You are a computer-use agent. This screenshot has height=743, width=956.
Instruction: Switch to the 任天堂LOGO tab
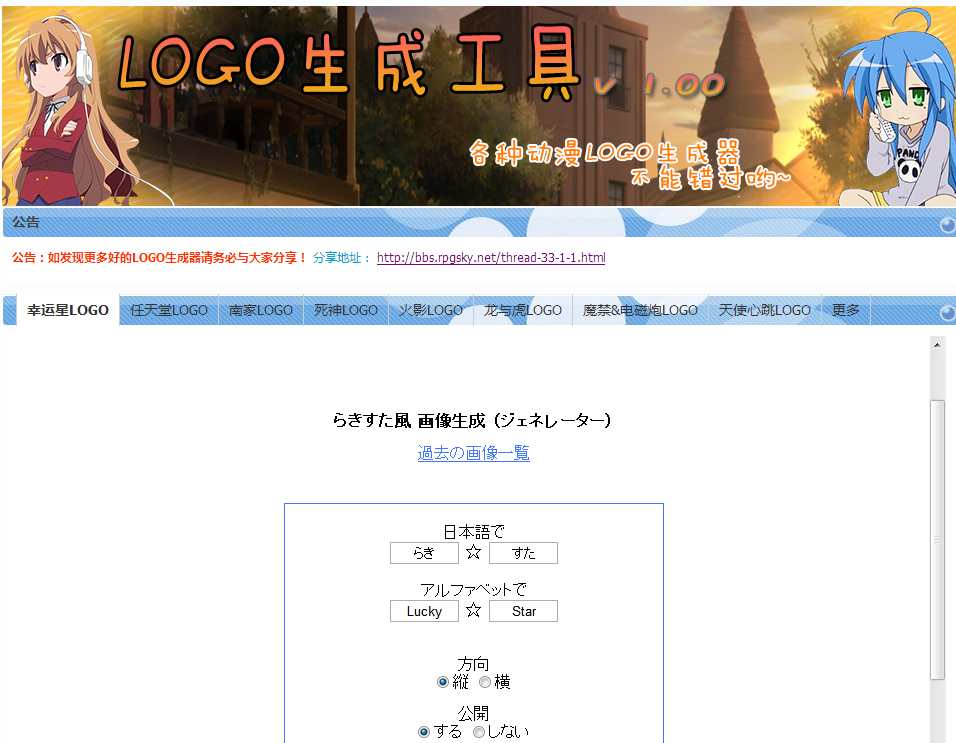click(x=169, y=310)
